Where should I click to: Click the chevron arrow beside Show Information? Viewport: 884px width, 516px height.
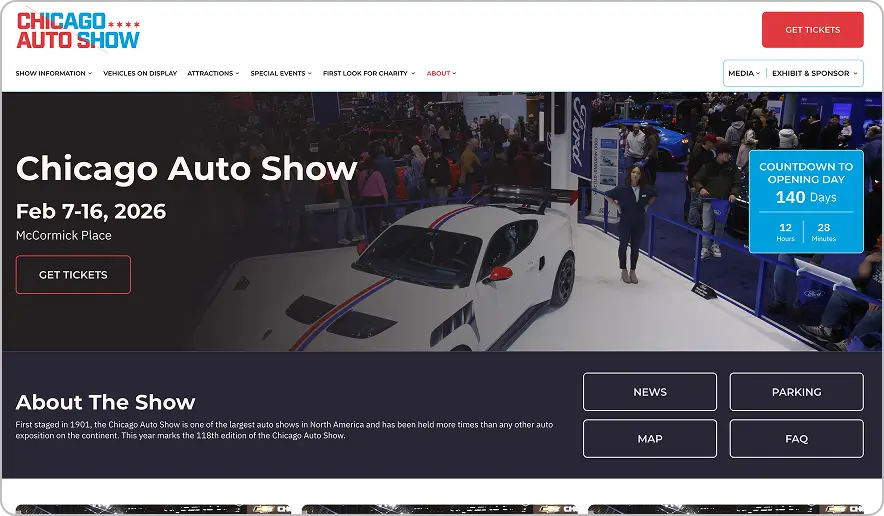[x=90, y=73]
